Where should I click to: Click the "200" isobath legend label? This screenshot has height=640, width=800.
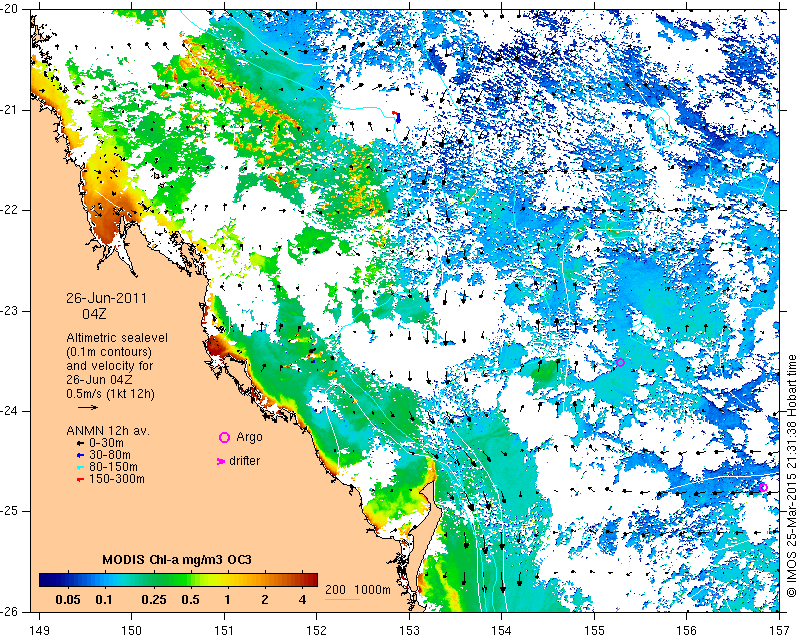335,589
